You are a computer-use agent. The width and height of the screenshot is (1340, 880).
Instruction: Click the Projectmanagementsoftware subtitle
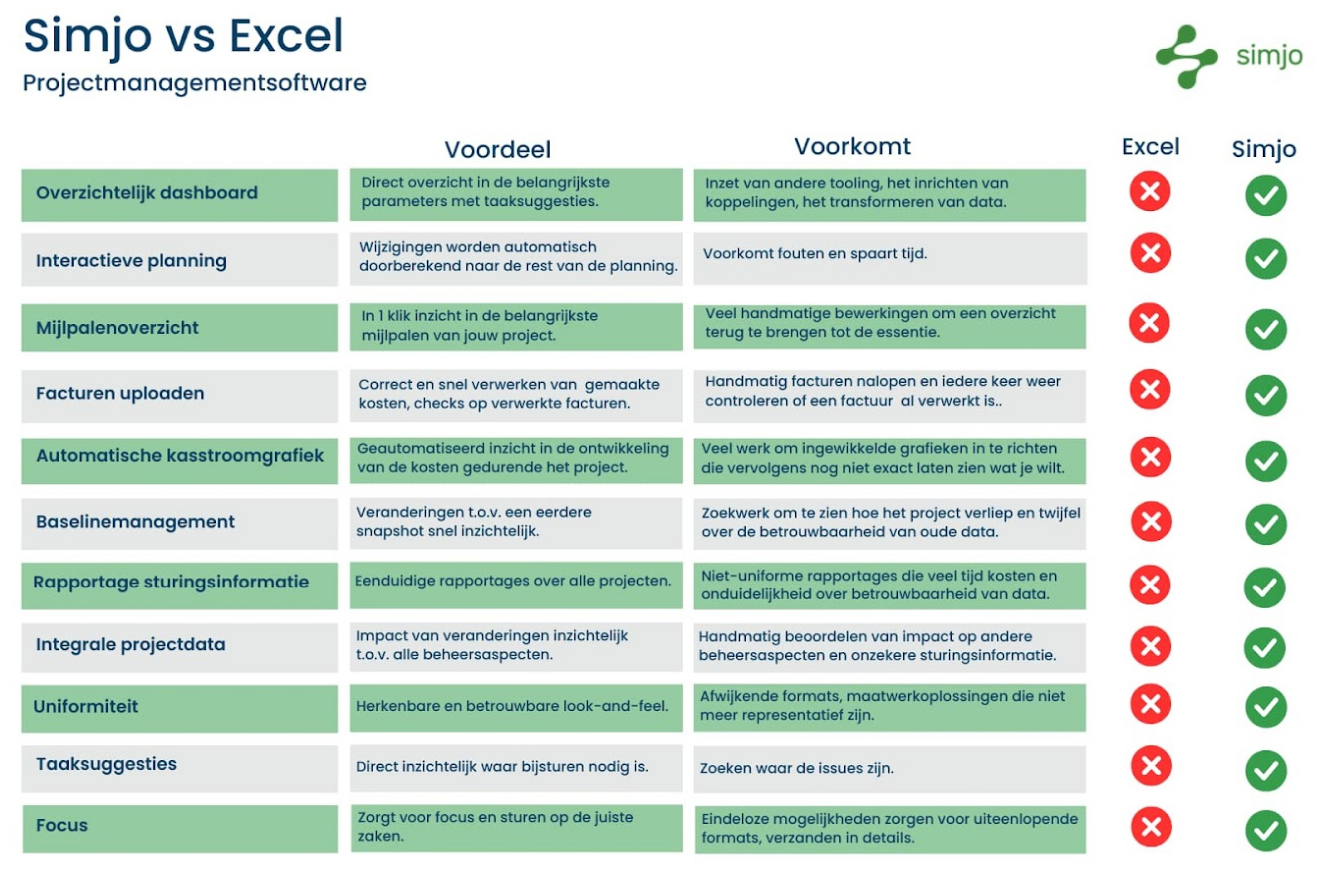point(194,83)
